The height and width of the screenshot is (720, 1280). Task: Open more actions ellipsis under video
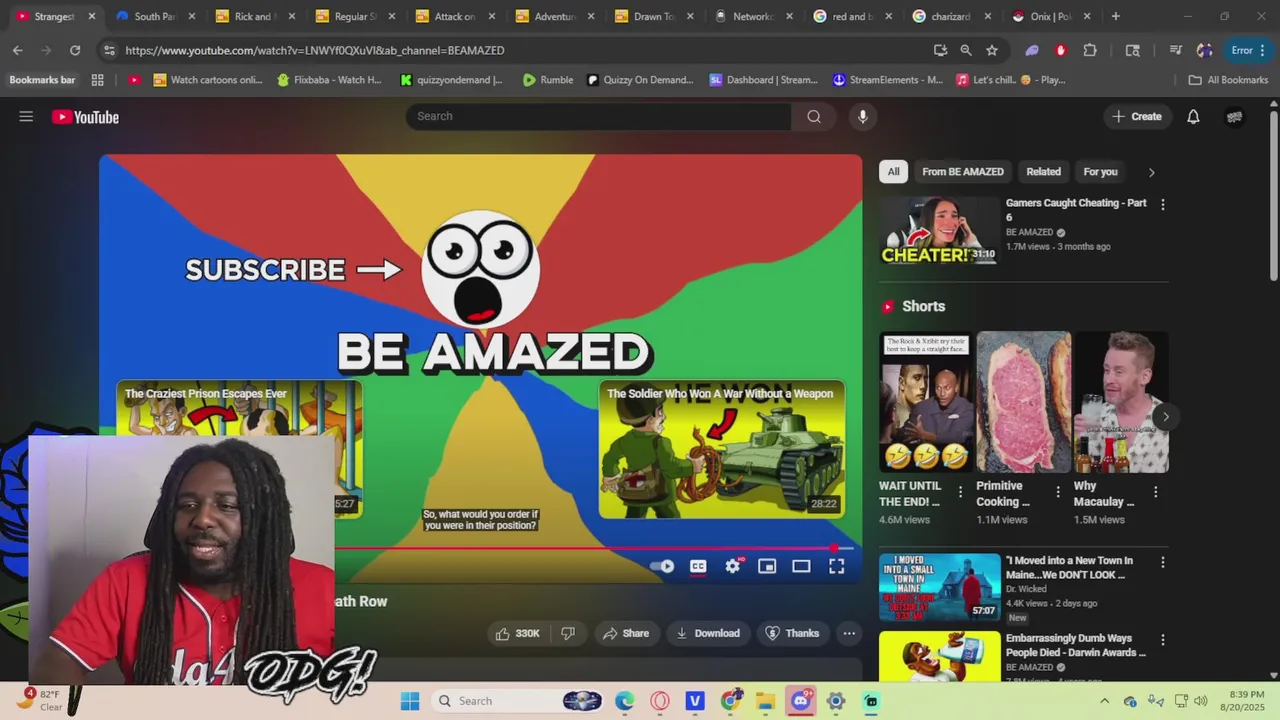(x=849, y=633)
